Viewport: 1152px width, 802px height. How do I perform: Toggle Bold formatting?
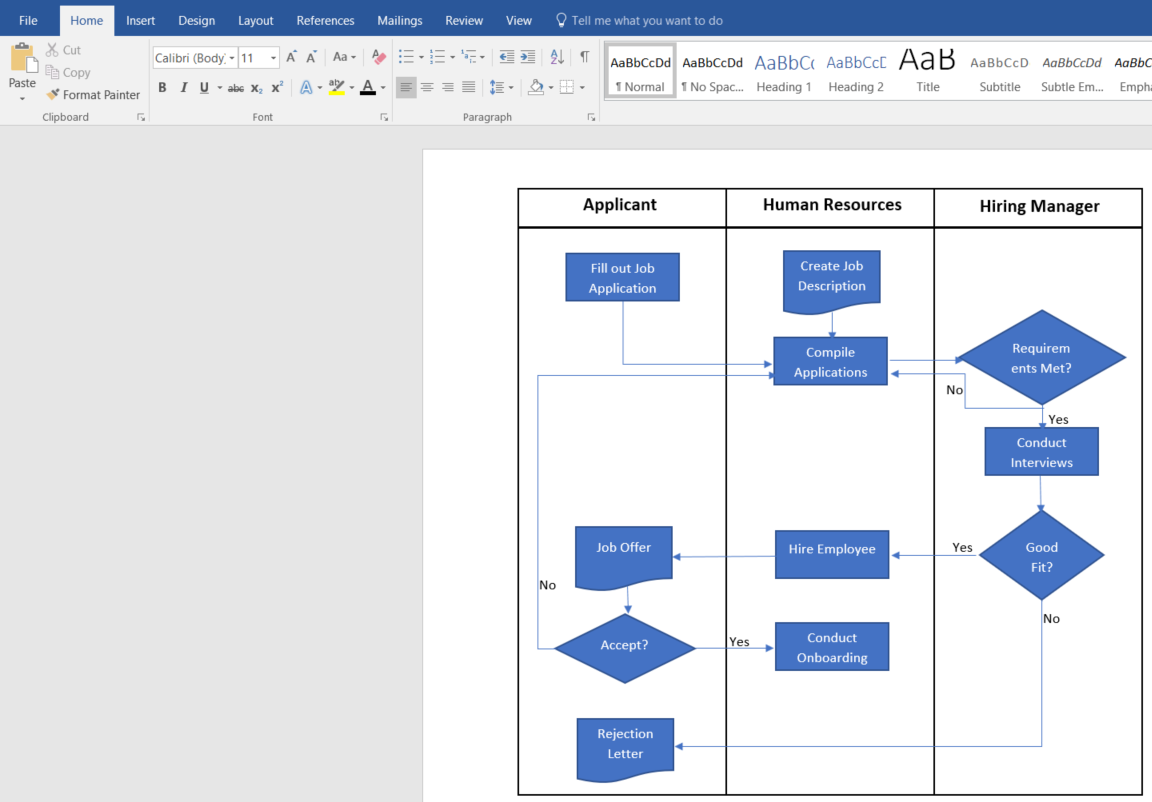162,88
